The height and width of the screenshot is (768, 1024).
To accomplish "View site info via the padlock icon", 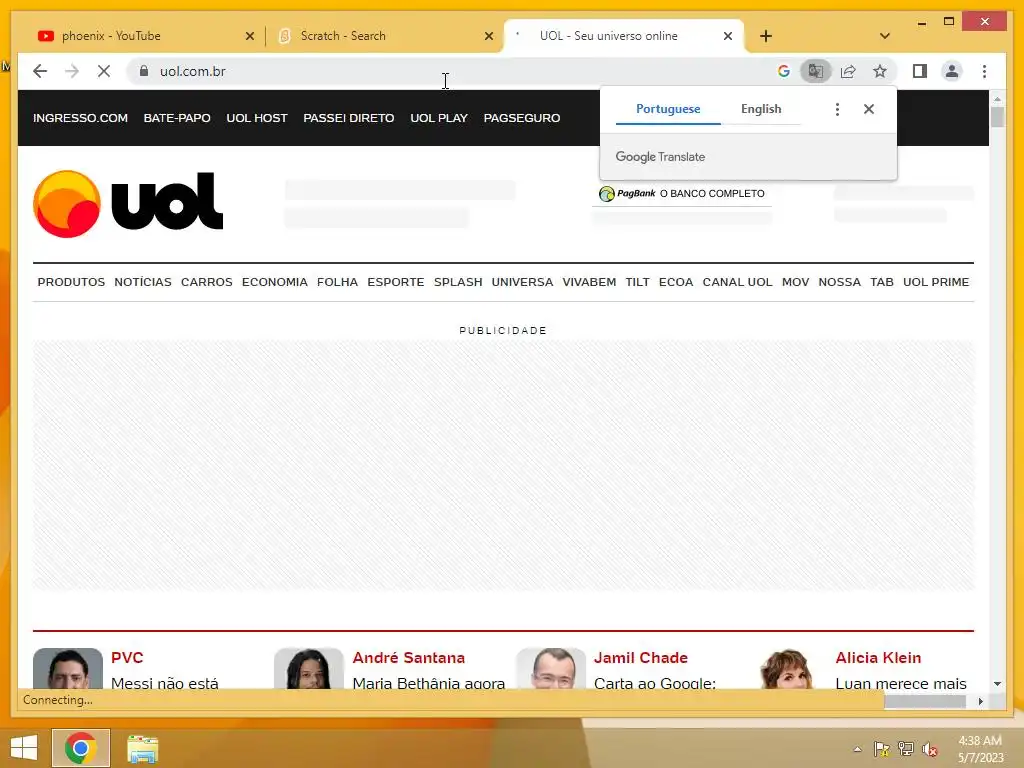I will click(144, 71).
